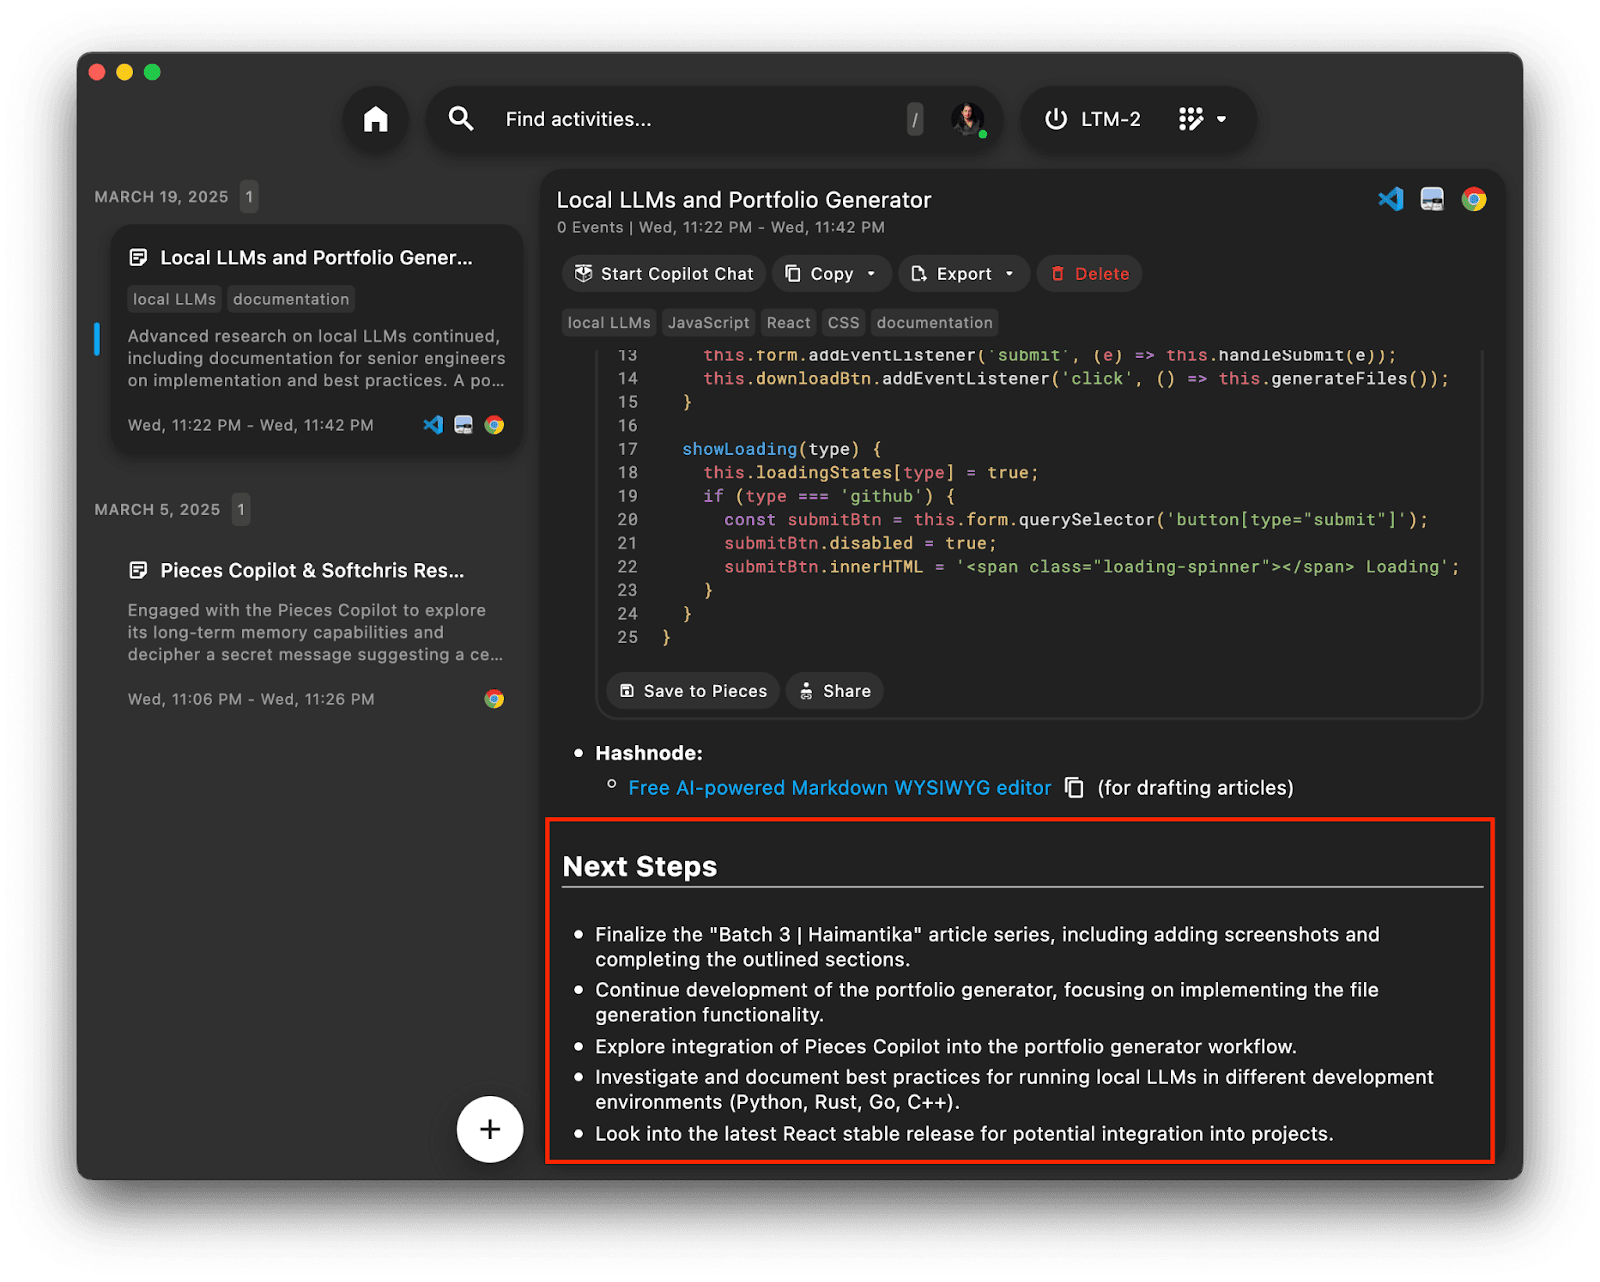Image resolution: width=1600 pixels, height=1282 pixels.
Task: Click the 'Local LLMs and Portfolio Generator' detail title
Action: click(744, 200)
